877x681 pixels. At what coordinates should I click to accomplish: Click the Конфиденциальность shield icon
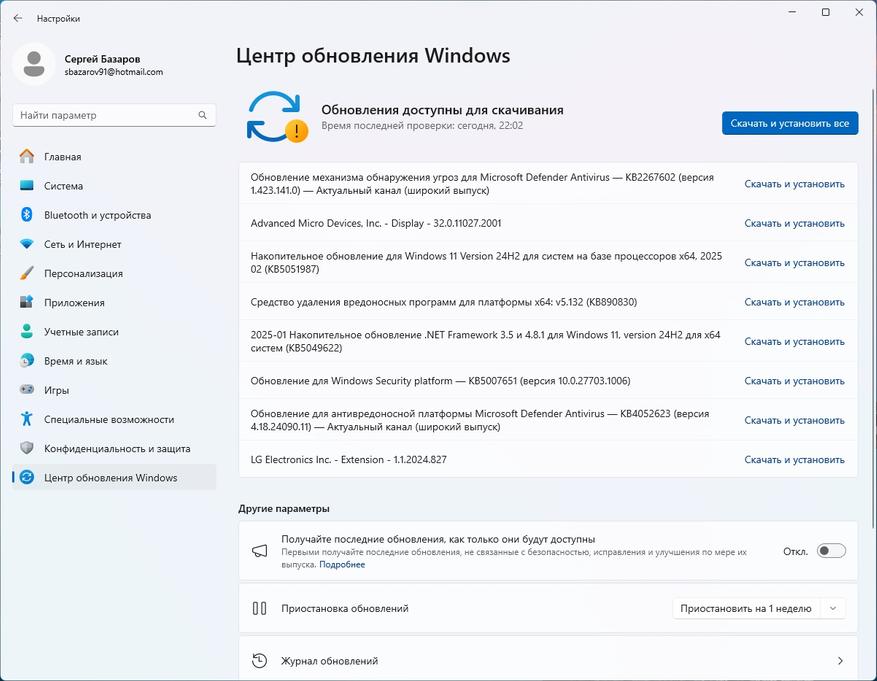click(26, 448)
